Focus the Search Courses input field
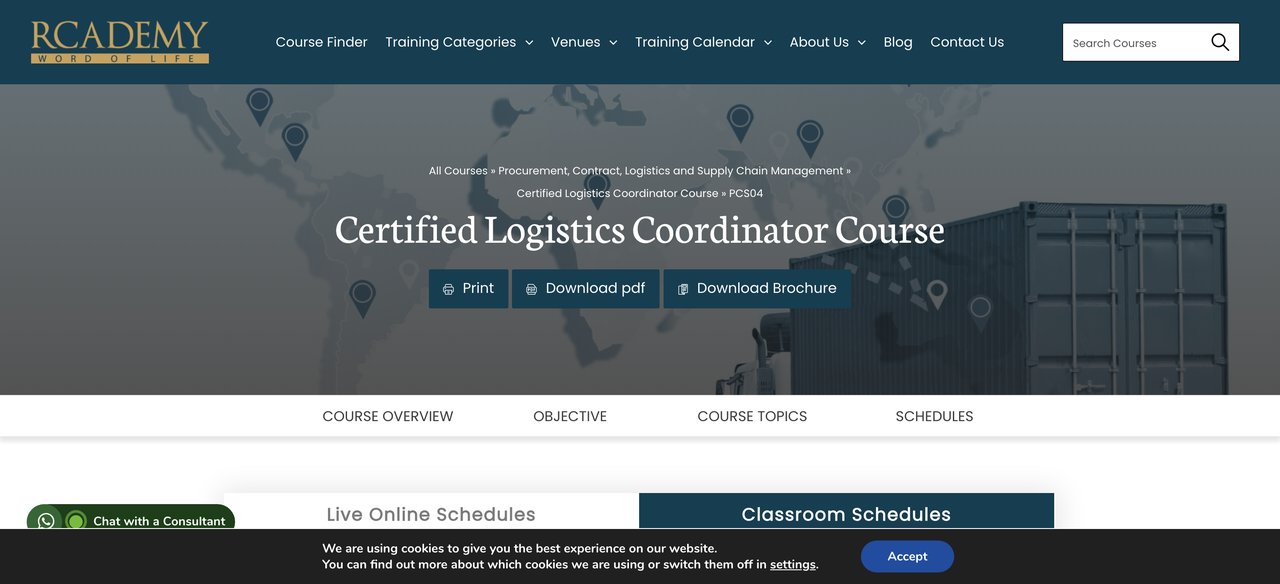 1134,43
